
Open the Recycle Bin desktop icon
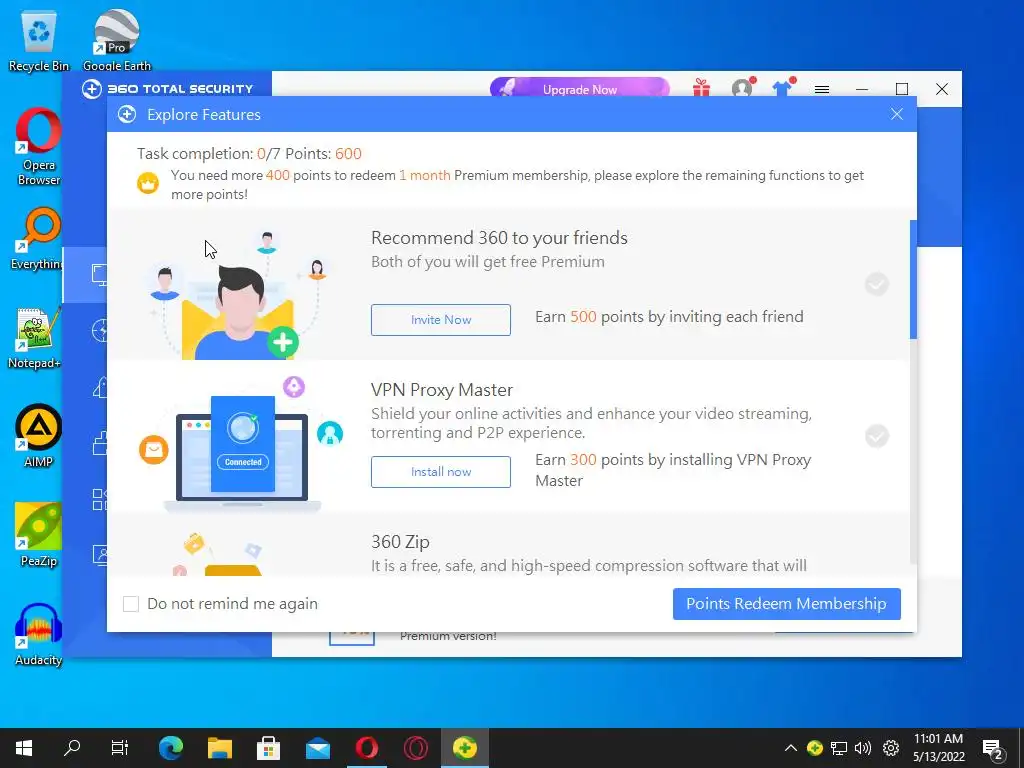(39, 40)
